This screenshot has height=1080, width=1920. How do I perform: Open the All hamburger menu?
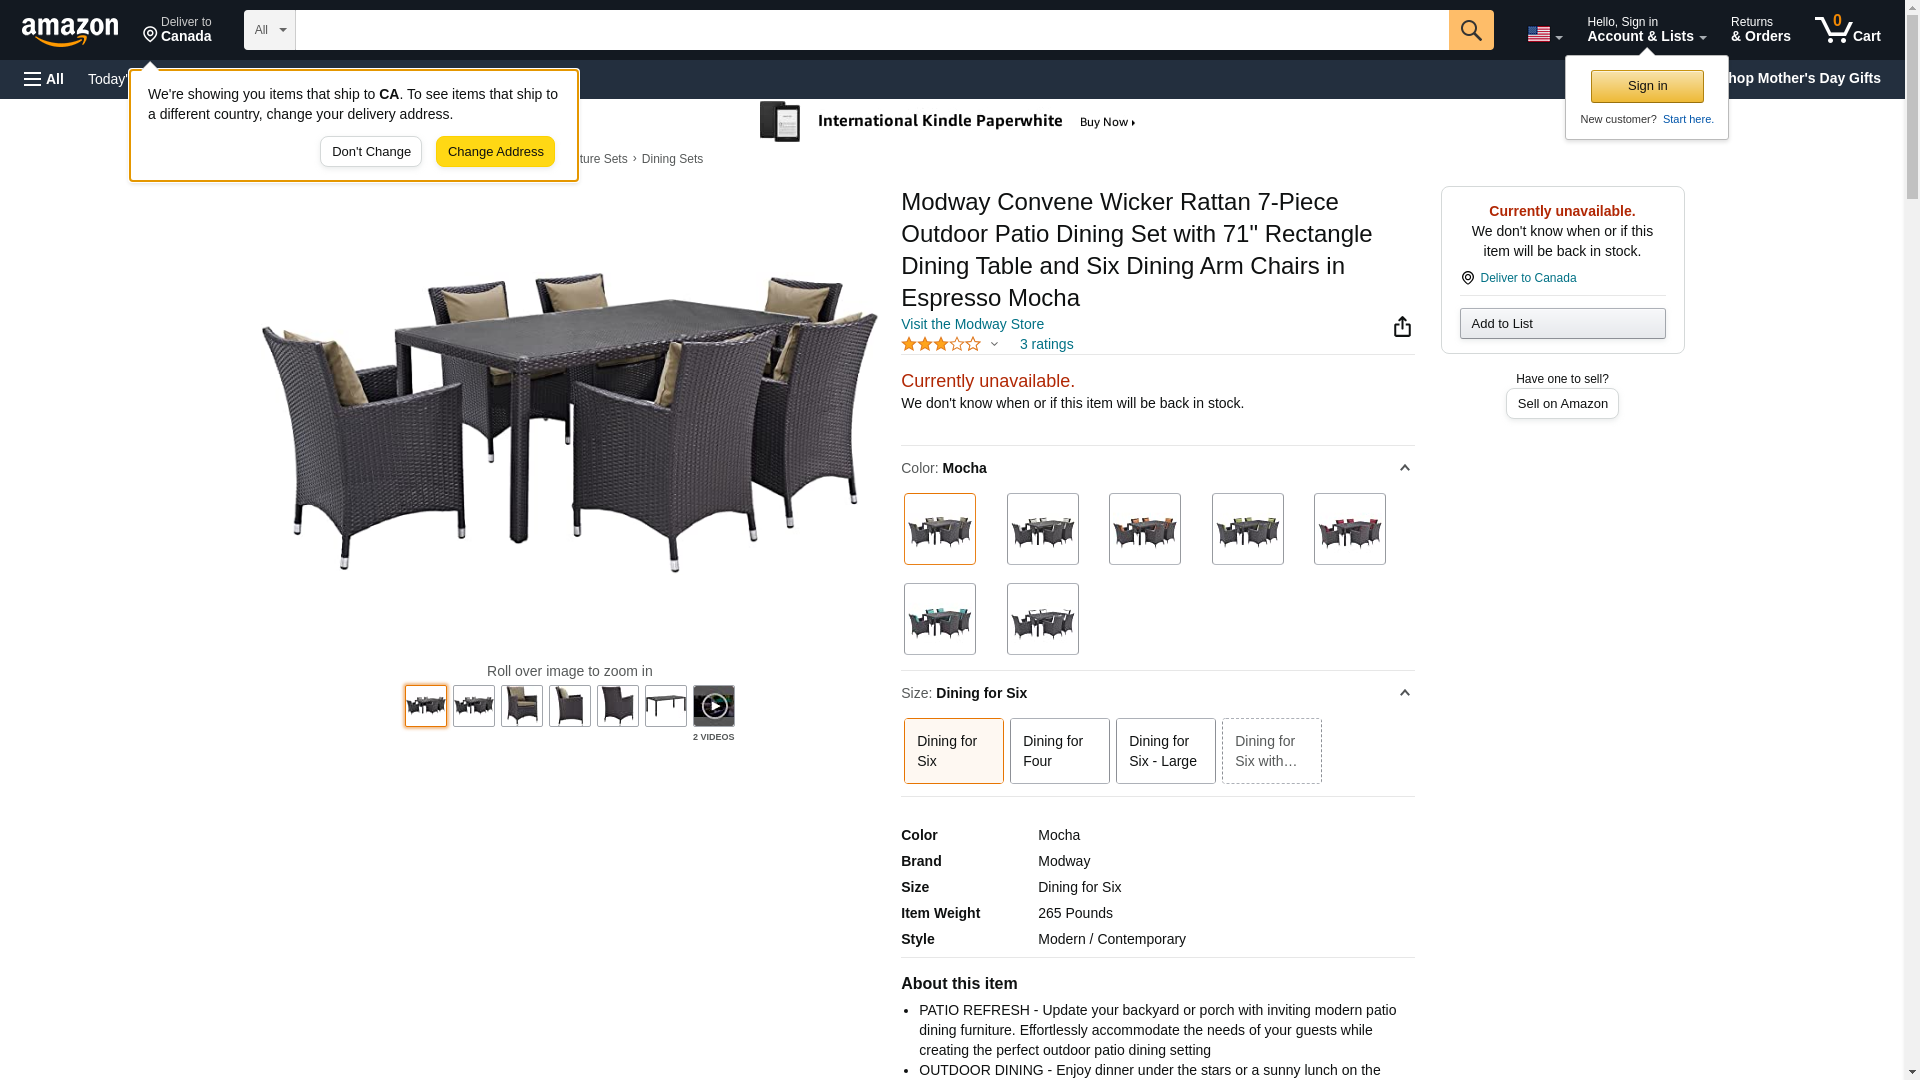tap(44, 79)
